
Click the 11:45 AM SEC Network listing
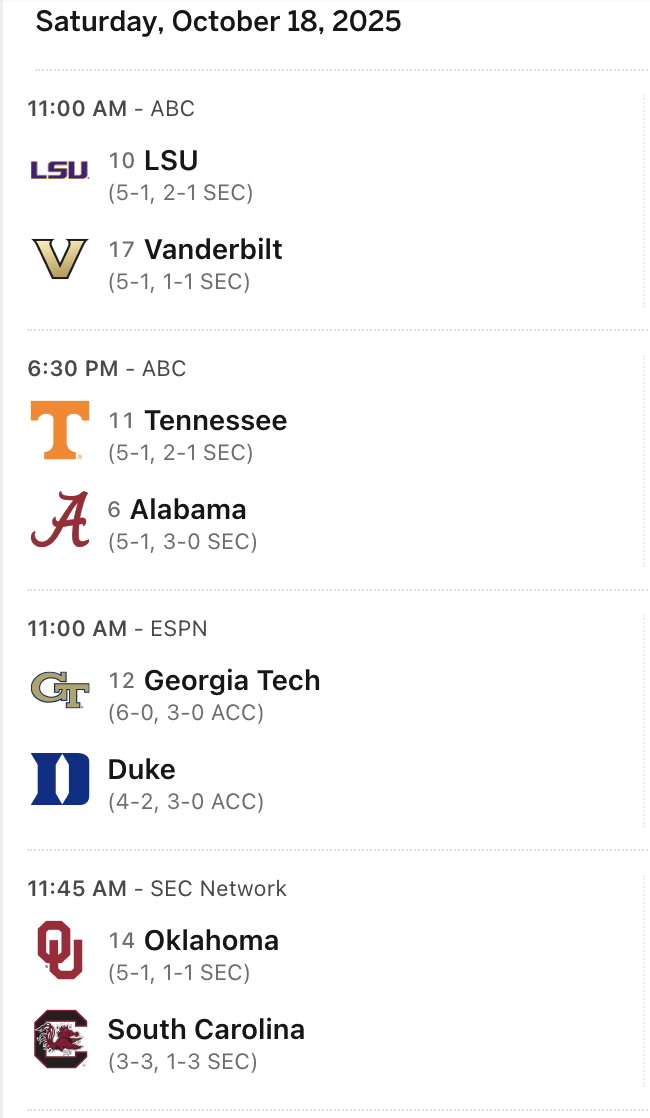coord(157,888)
